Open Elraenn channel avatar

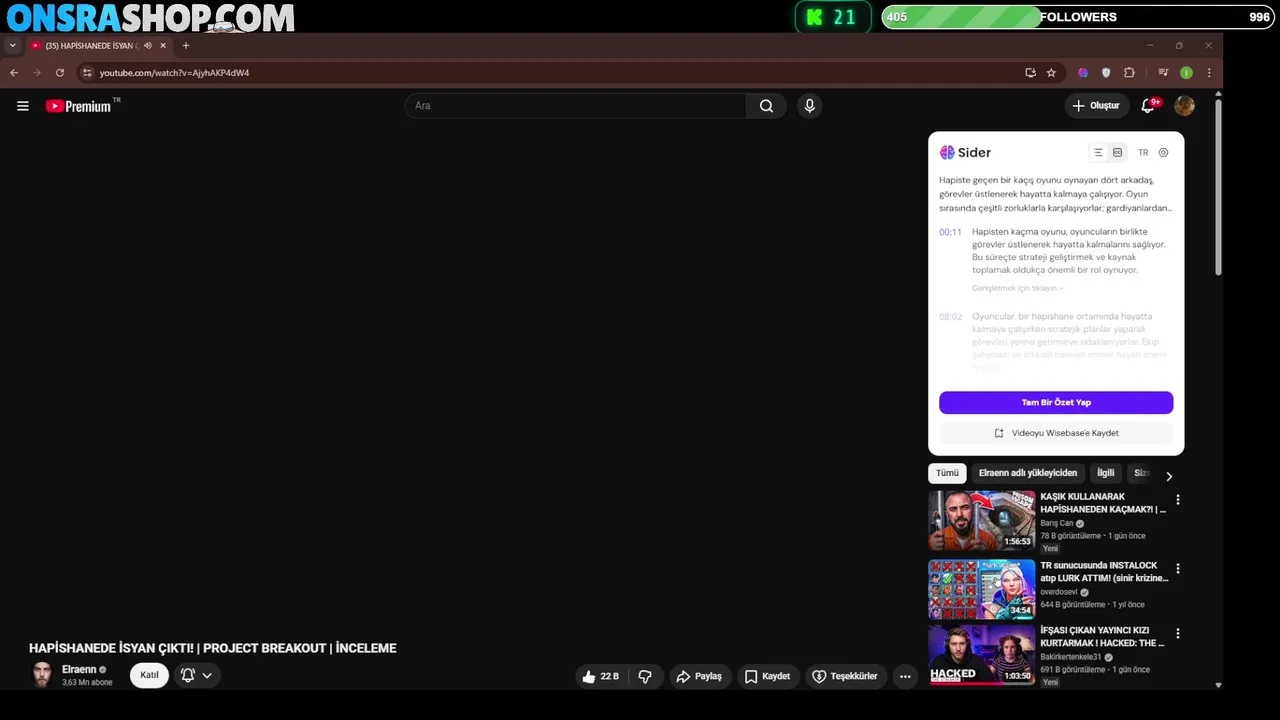pyautogui.click(x=42, y=675)
